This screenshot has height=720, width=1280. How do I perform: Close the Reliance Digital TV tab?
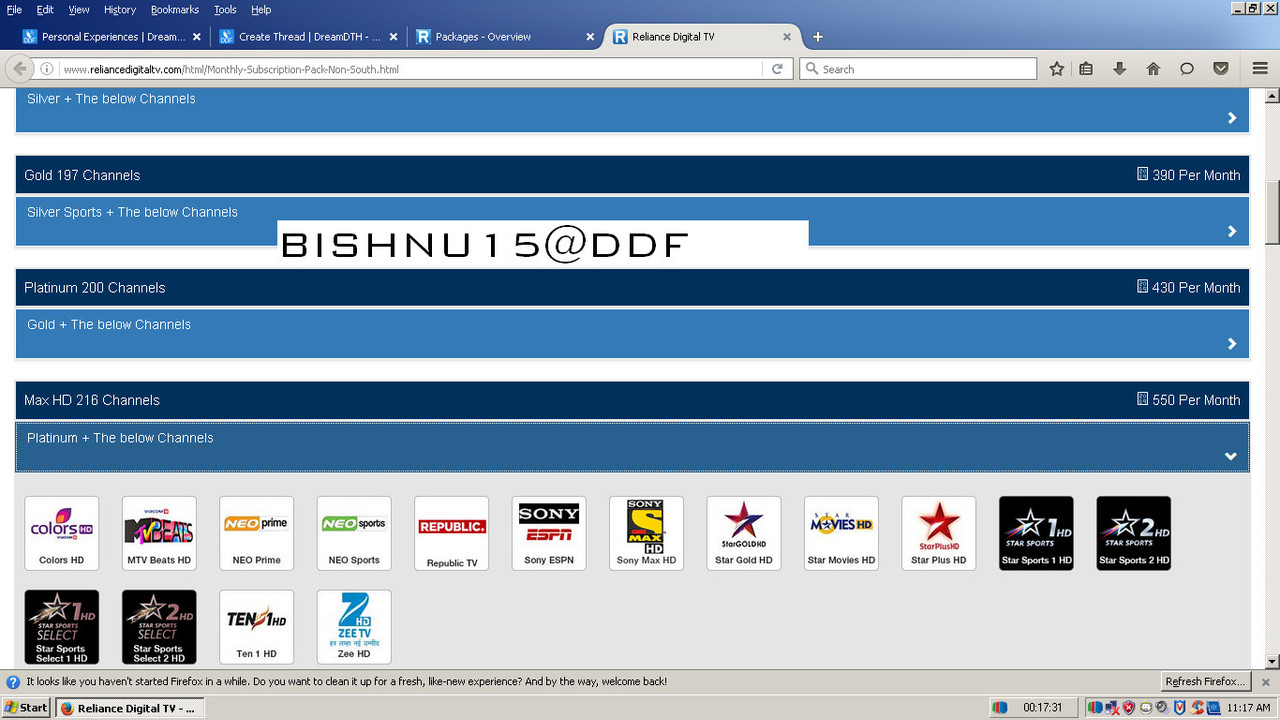click(x=787, y=37)
